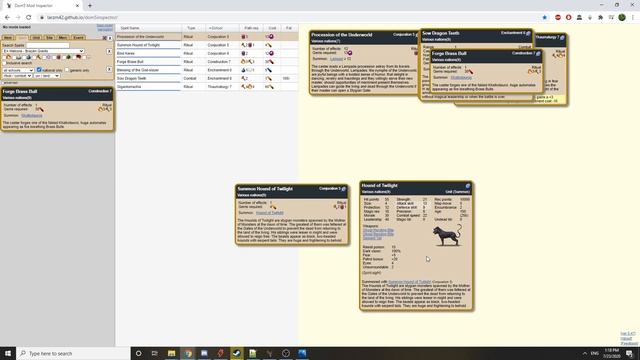Select Forge Brass Bull table row

point(207,62)
